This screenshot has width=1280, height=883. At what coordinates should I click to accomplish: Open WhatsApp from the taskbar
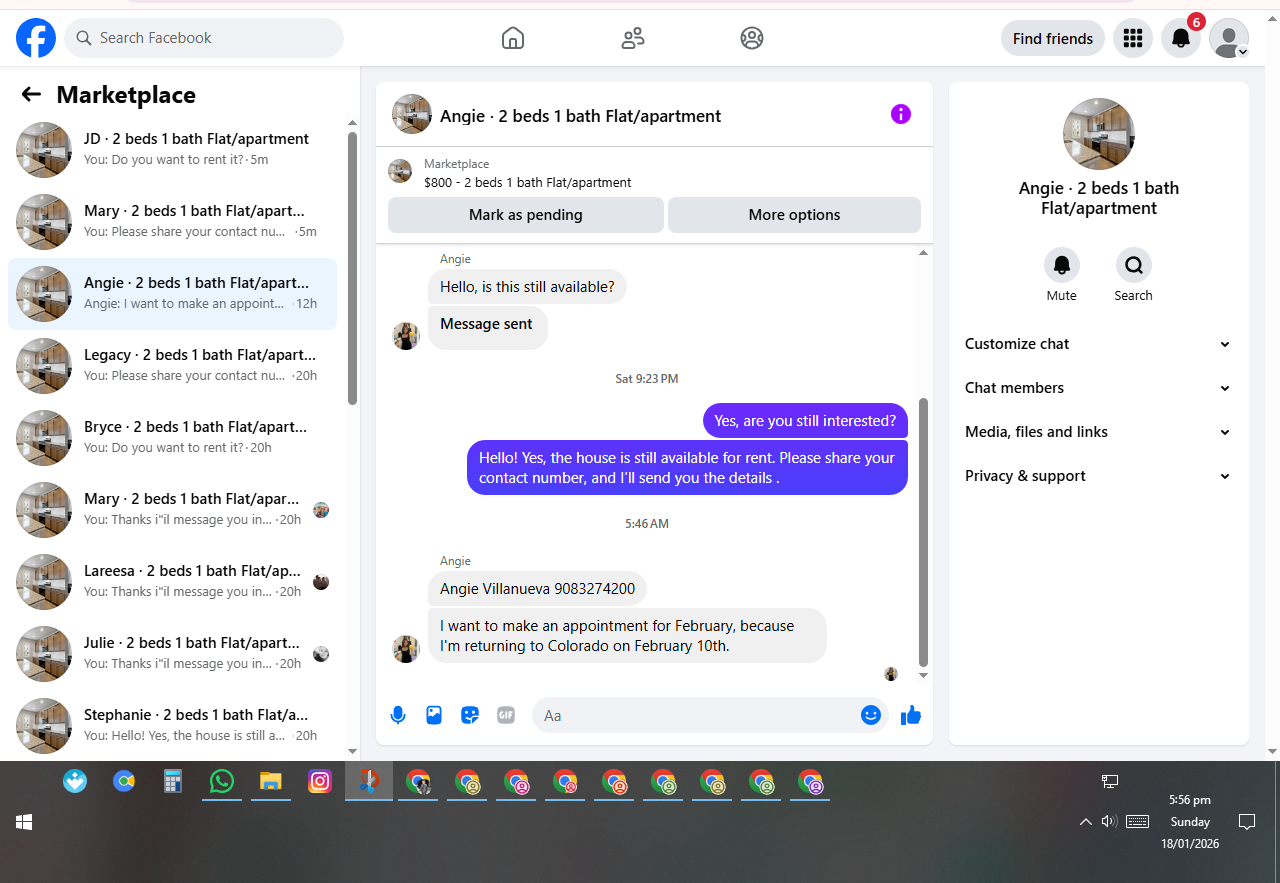[x=222, y=782]
